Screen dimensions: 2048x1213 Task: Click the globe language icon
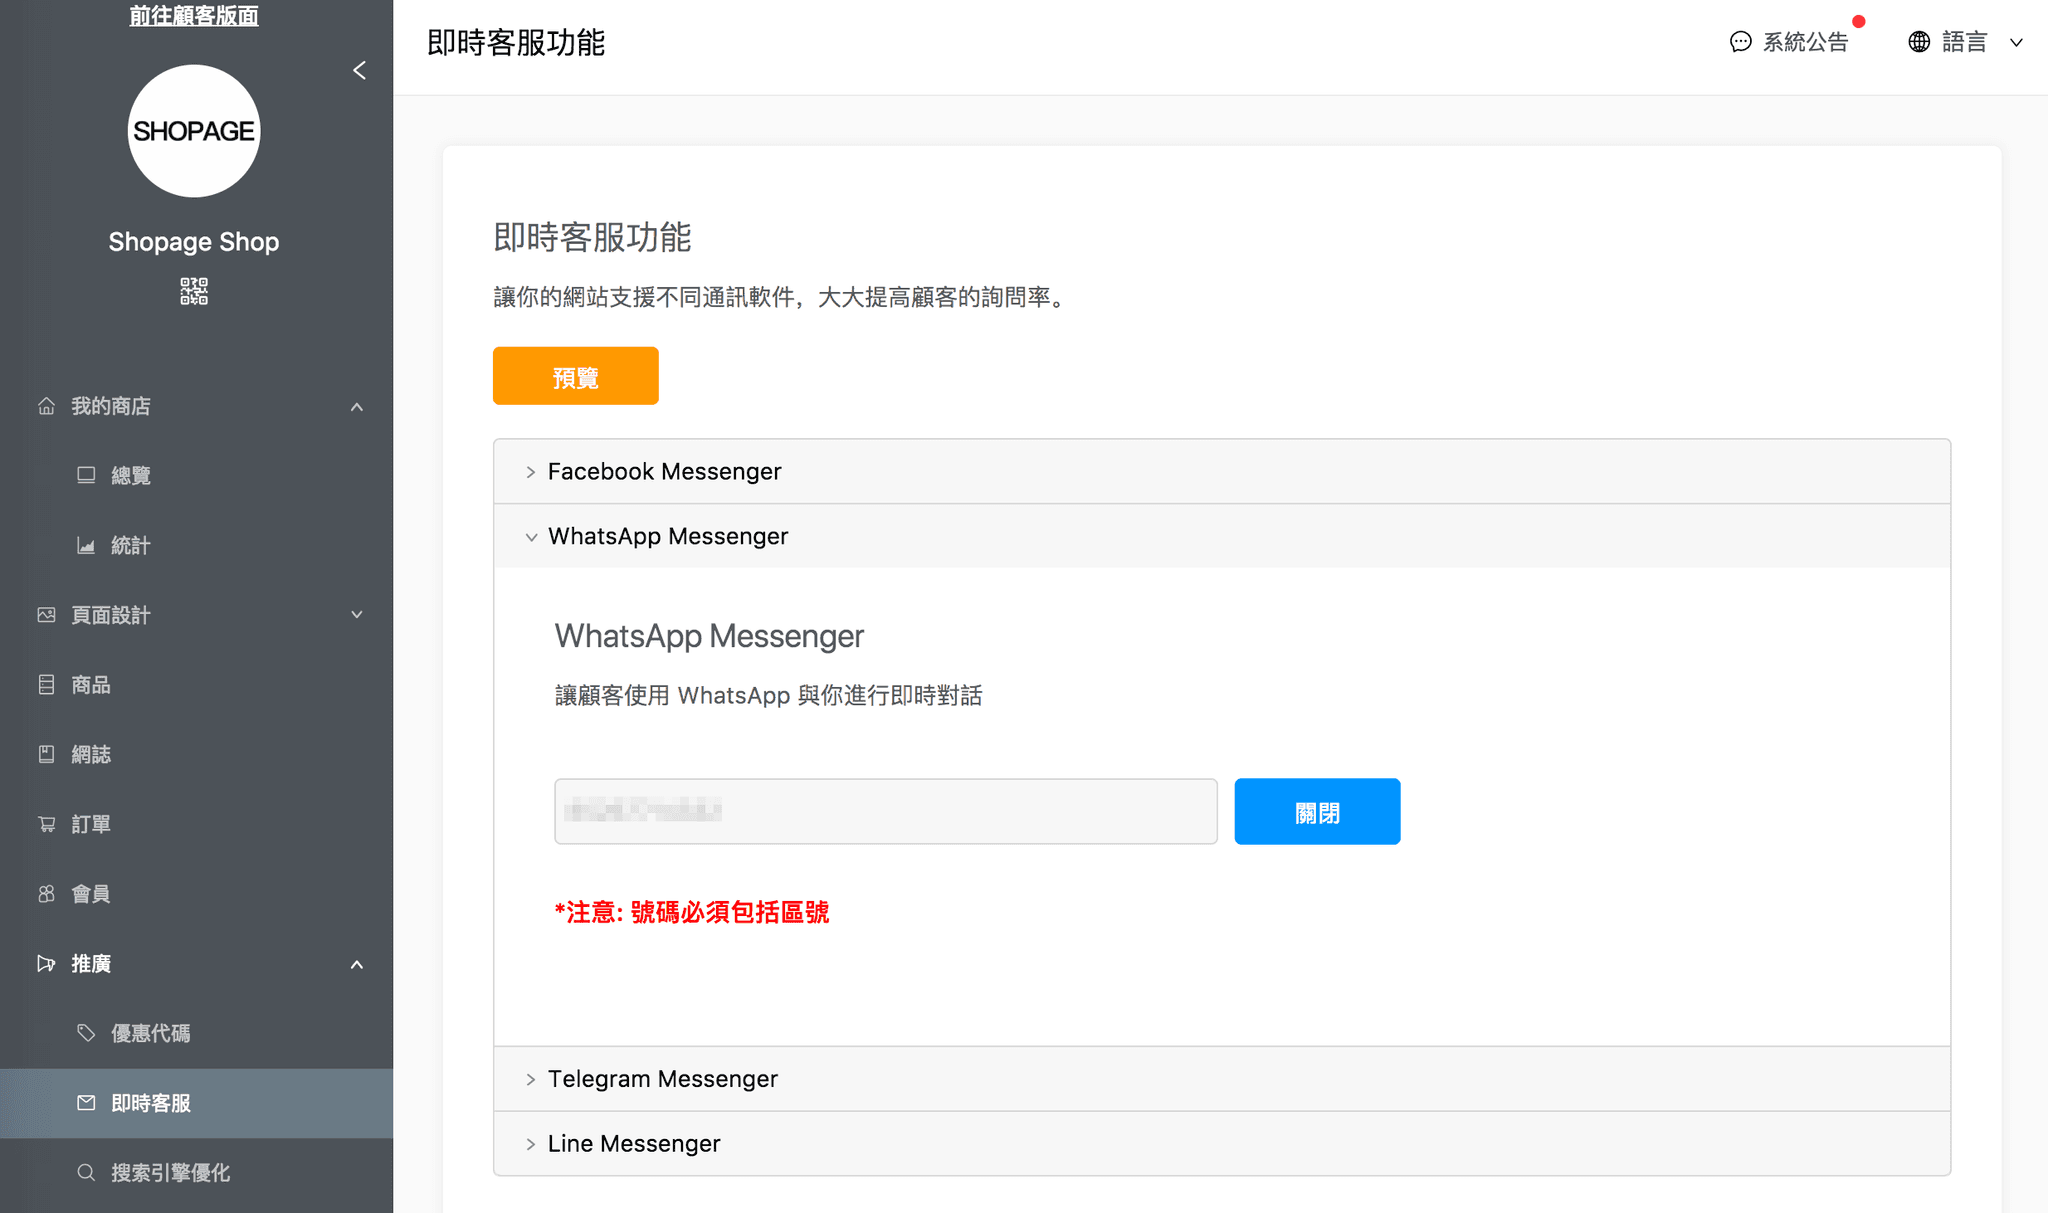tap(1919, 42)
